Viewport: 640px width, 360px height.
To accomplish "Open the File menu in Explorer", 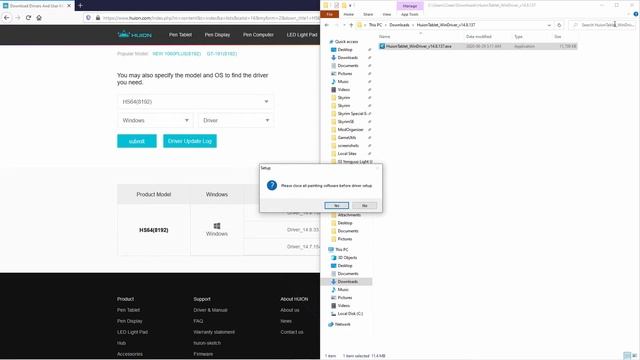I will (329, 14).
